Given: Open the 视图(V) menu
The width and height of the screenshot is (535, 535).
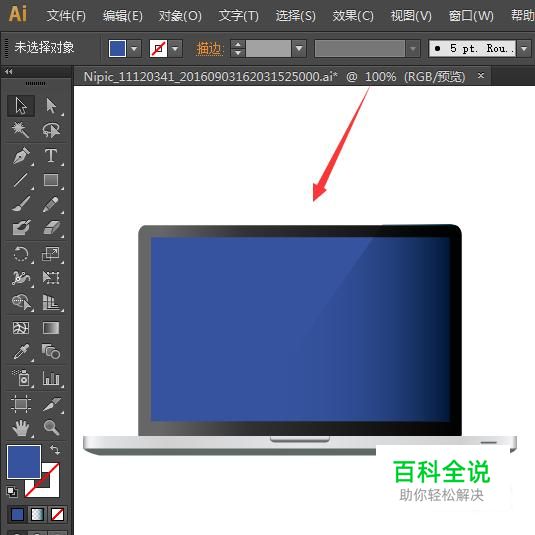Looking at the screenshot, I should point(411,16).
